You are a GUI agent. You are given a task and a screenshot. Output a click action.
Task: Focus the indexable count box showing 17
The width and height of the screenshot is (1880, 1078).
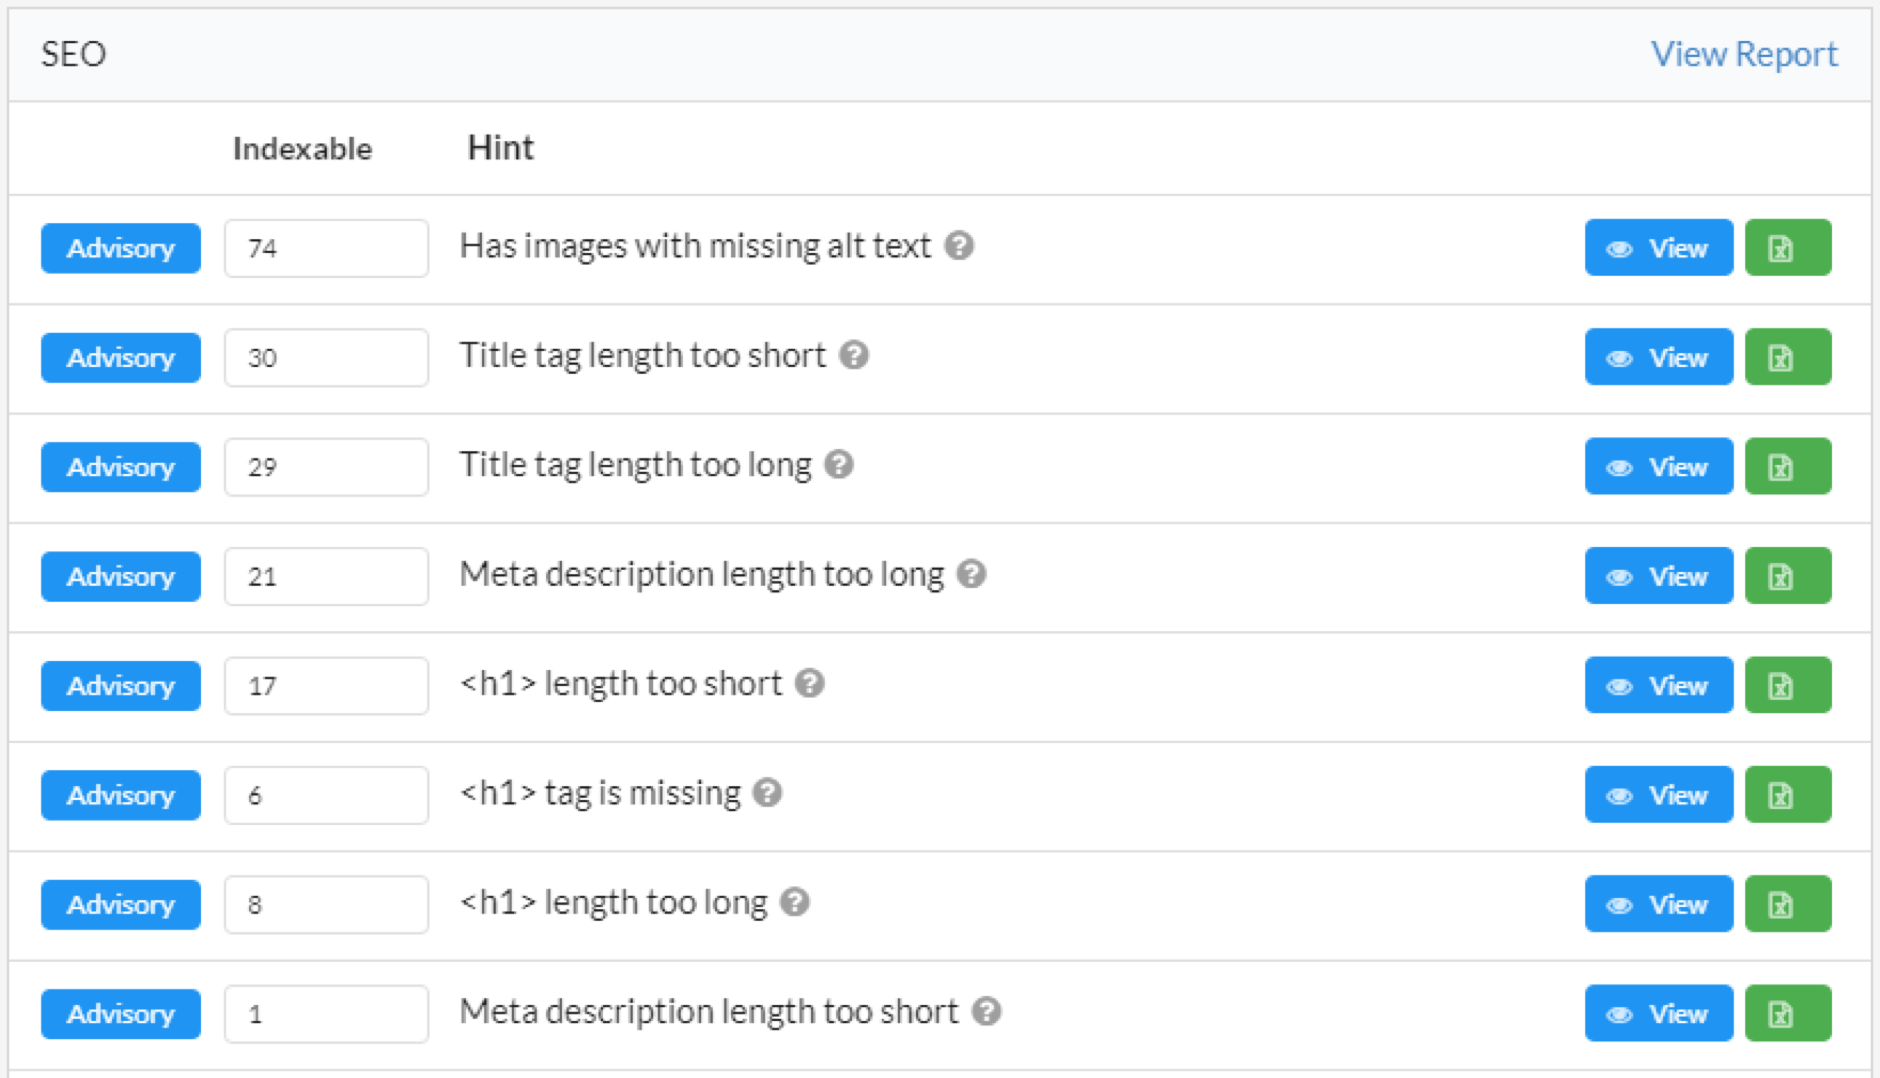coord(326,685)
